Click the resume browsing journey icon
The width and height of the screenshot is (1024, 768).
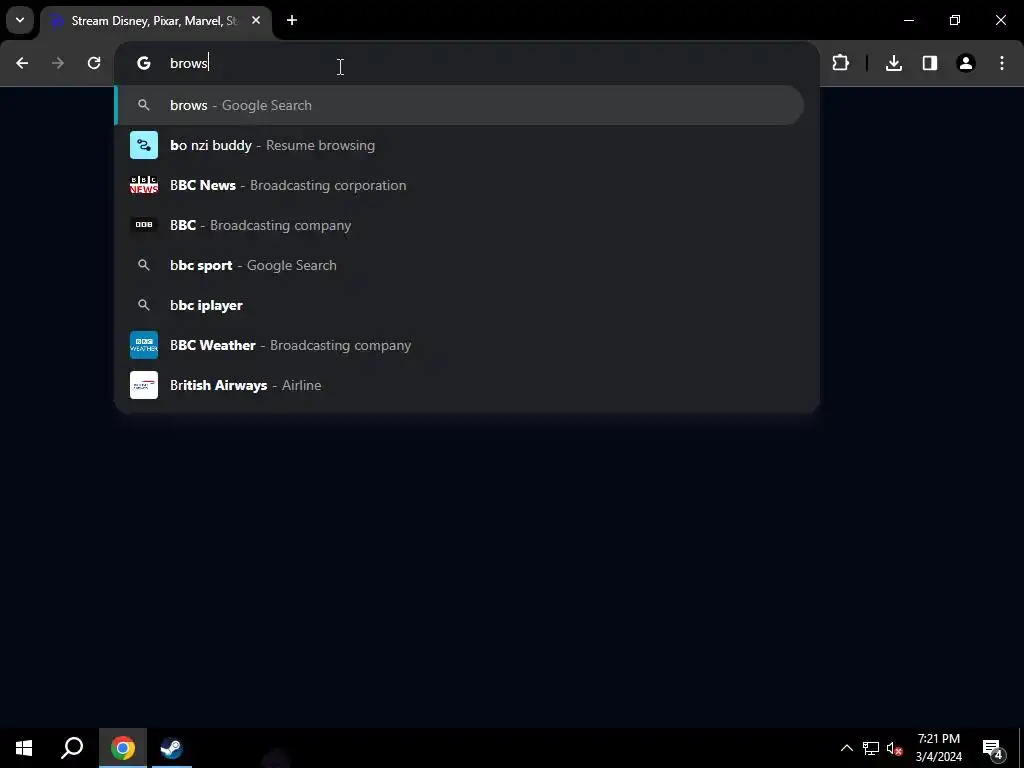click(x=144, y=145)
